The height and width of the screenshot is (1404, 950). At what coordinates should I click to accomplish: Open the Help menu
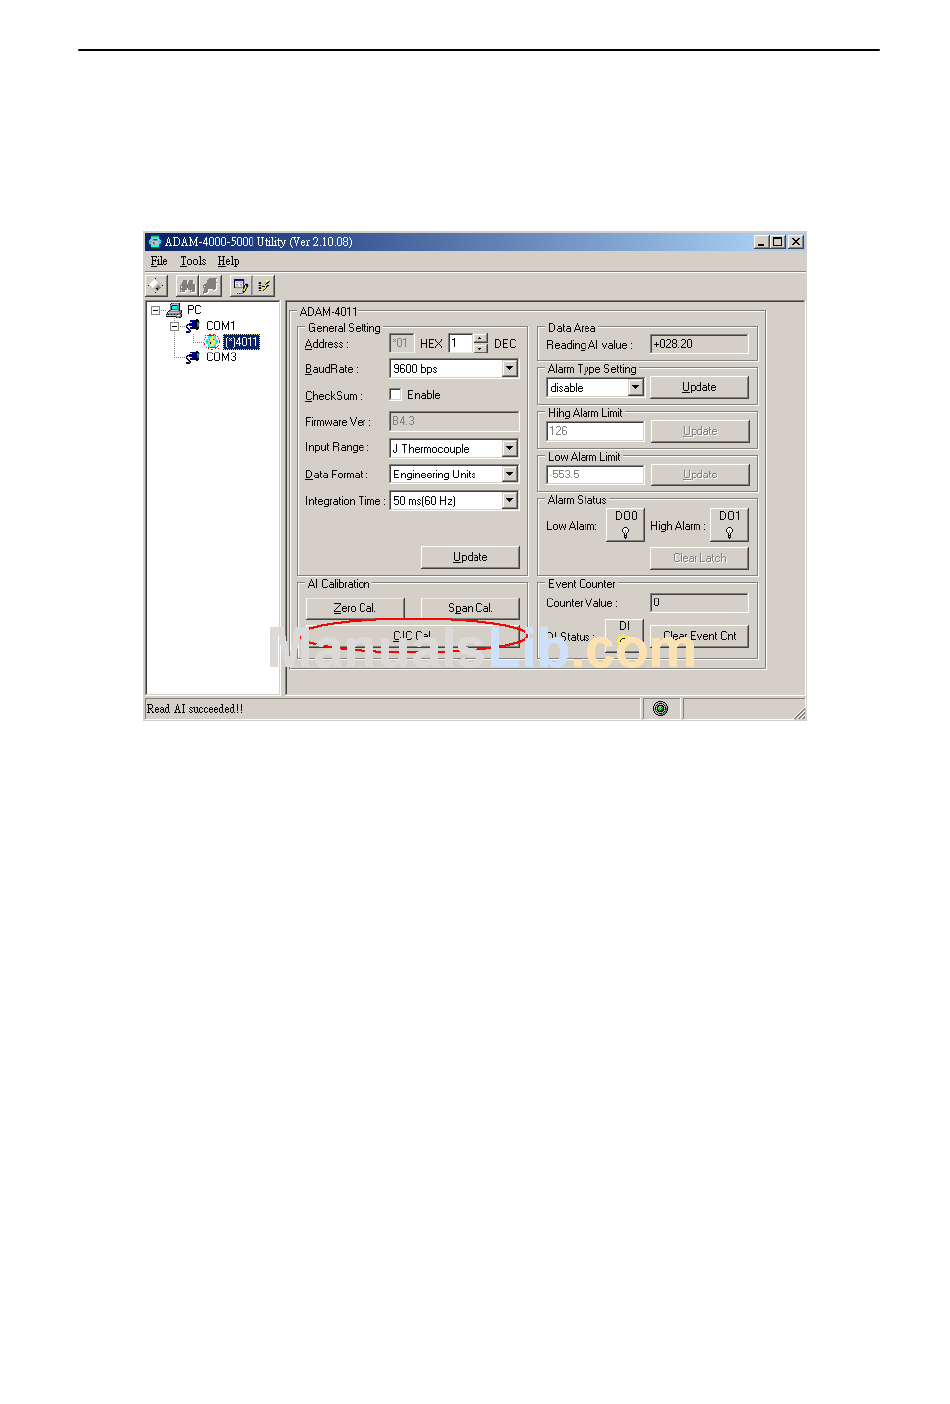click(x=229, y=261)
